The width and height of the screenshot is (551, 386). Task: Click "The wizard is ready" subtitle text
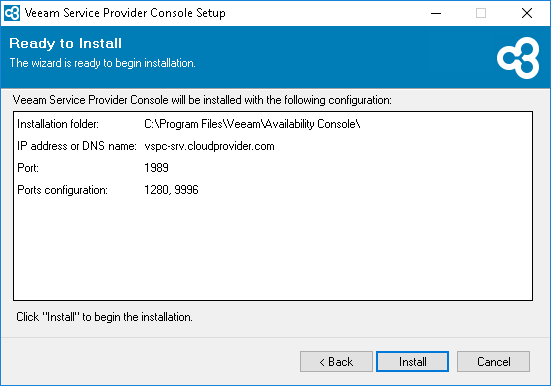[x=102, y=63]
